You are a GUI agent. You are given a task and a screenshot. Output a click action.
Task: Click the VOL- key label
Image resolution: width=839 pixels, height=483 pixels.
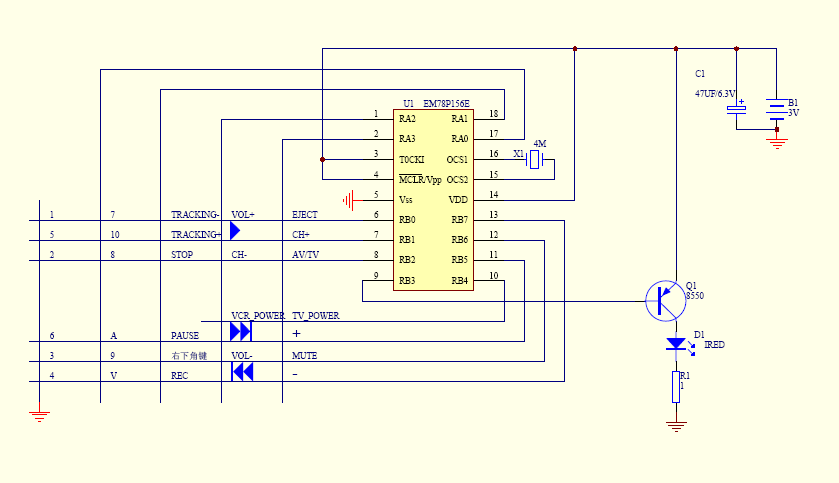click(242, 356)
